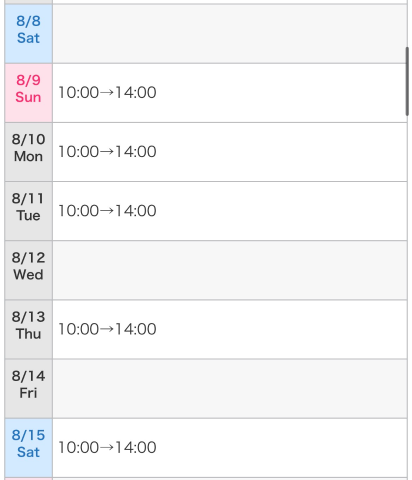Select the 8/11 Tue date cell
Viewport: 412px width, 480px height.
coord(29,211)
